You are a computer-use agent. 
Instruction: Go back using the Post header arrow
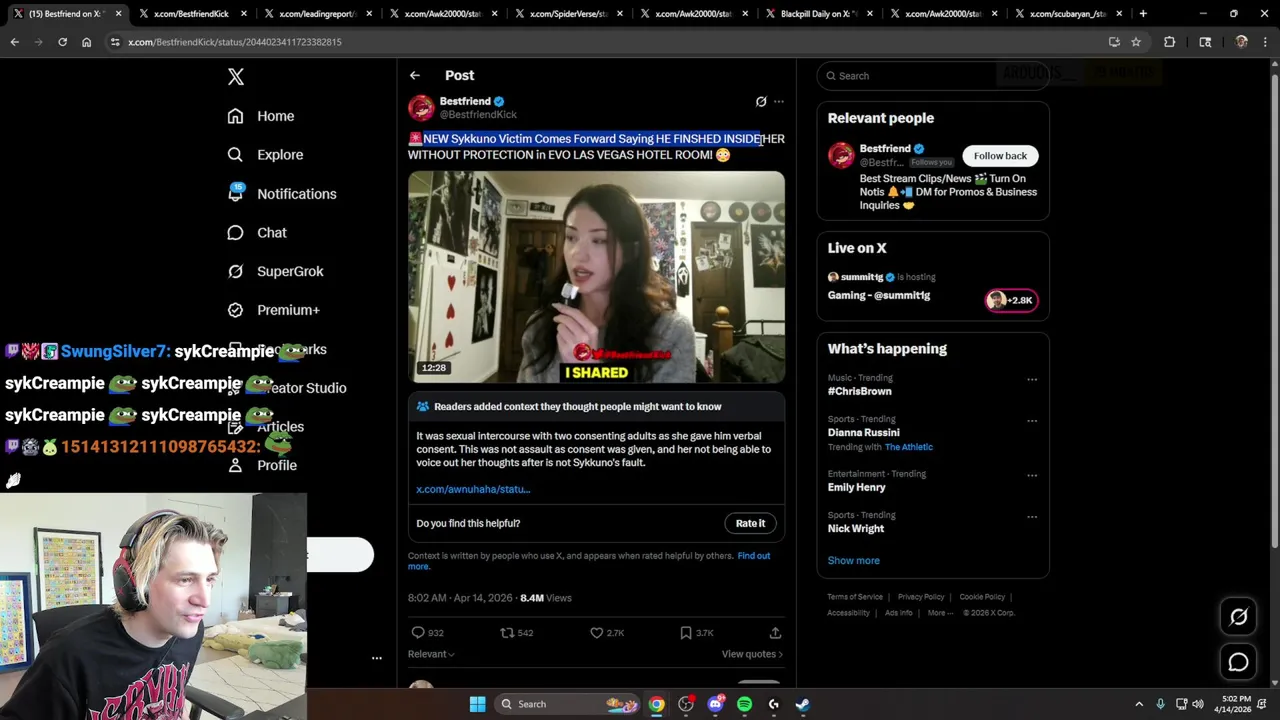click(x=415, y=75)
